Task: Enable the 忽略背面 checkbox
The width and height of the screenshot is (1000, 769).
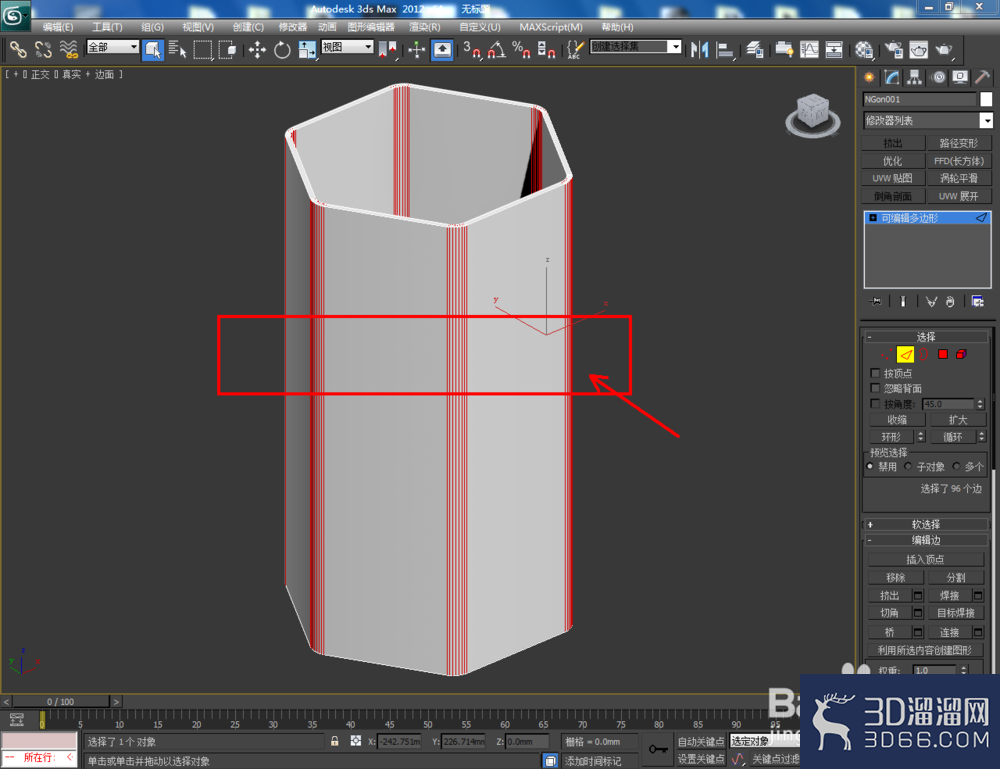Action: click(x=875, y=388)
